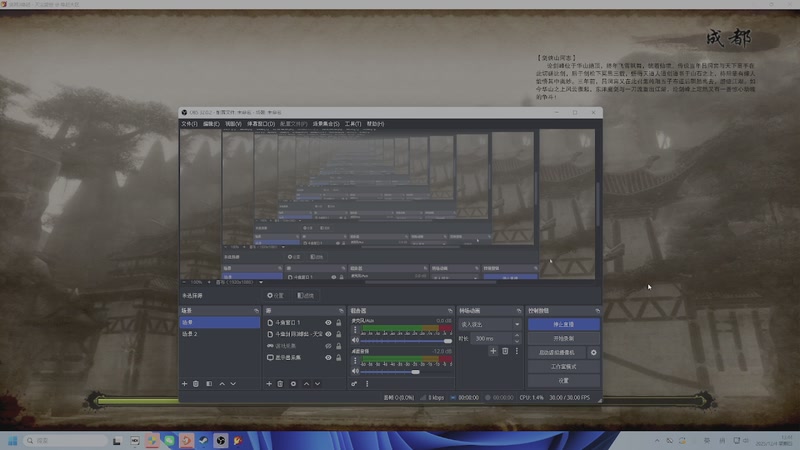Click source filters button above Sources panel
Image resolution: width=800 pixels, height=450 pixels.
tap(306, 295)
